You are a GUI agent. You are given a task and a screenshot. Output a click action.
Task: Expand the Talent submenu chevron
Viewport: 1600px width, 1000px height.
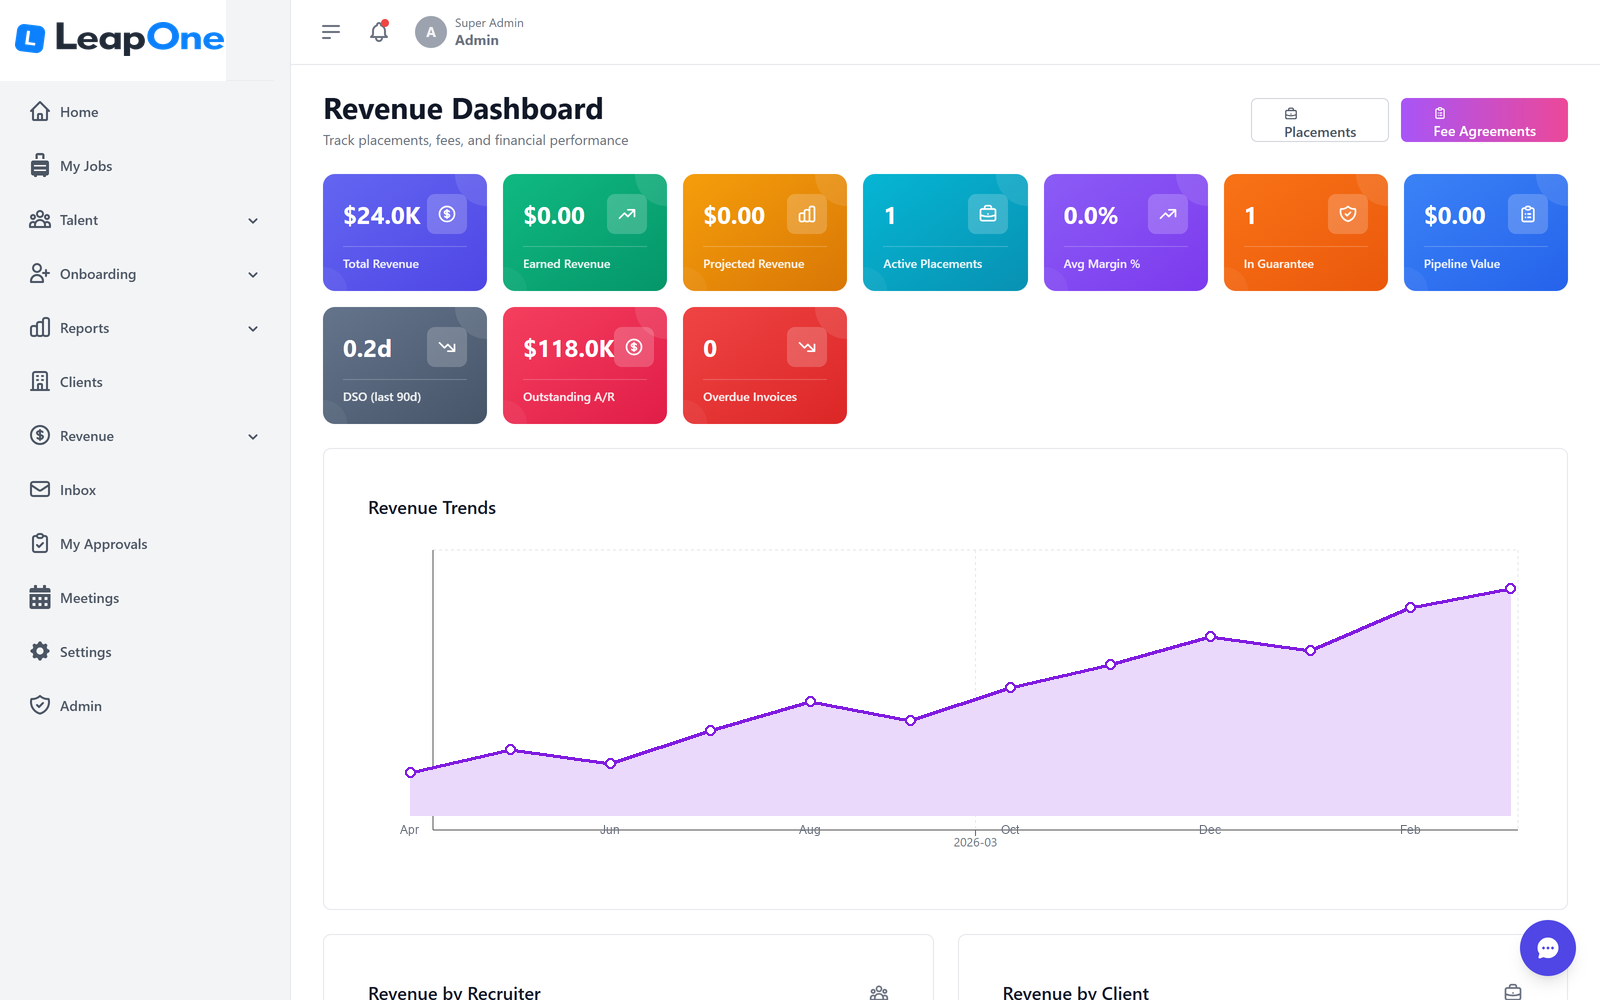[253, 221]
